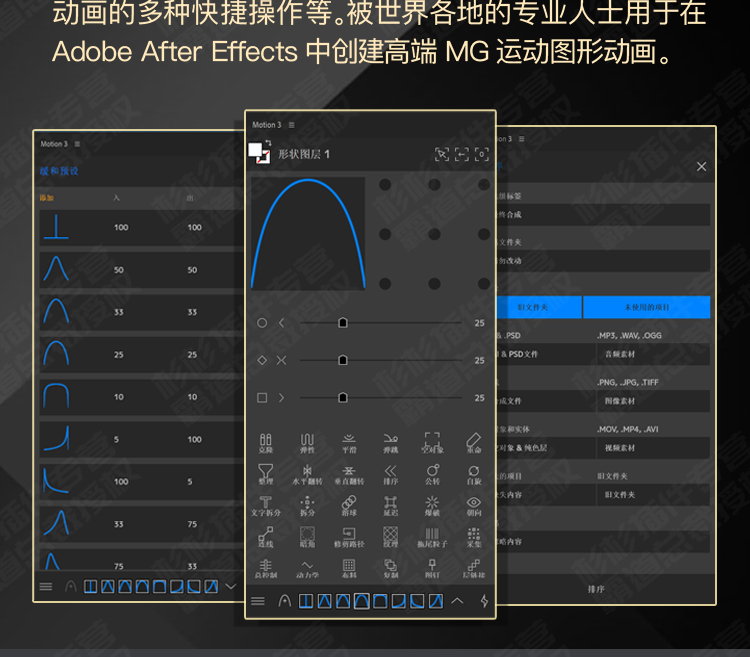Click the 连线 connect line tool
The image size is (750, 657).
tap(265, 537)
